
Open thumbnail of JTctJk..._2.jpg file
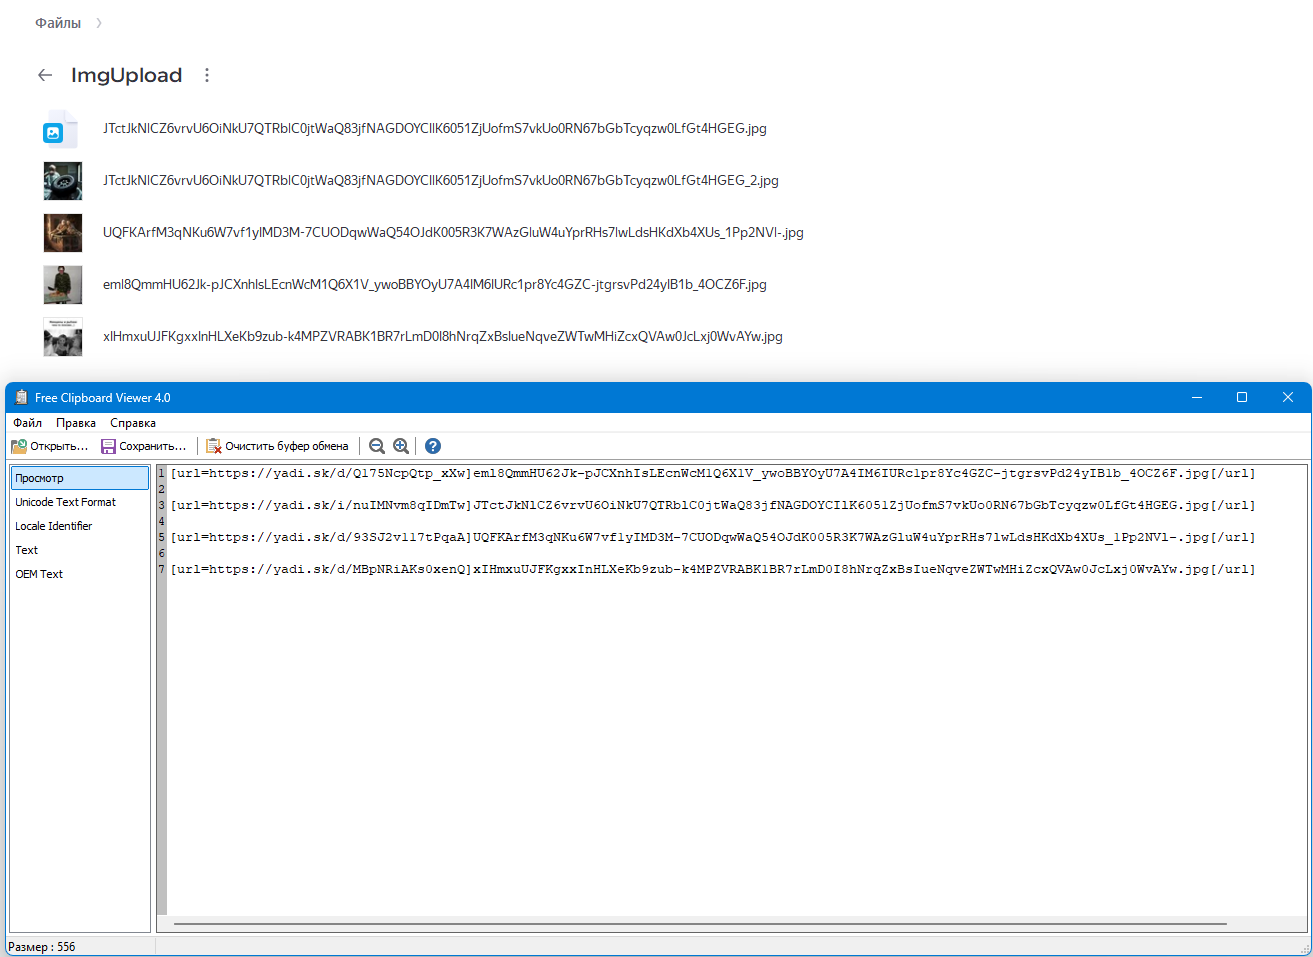coord(63,181)
